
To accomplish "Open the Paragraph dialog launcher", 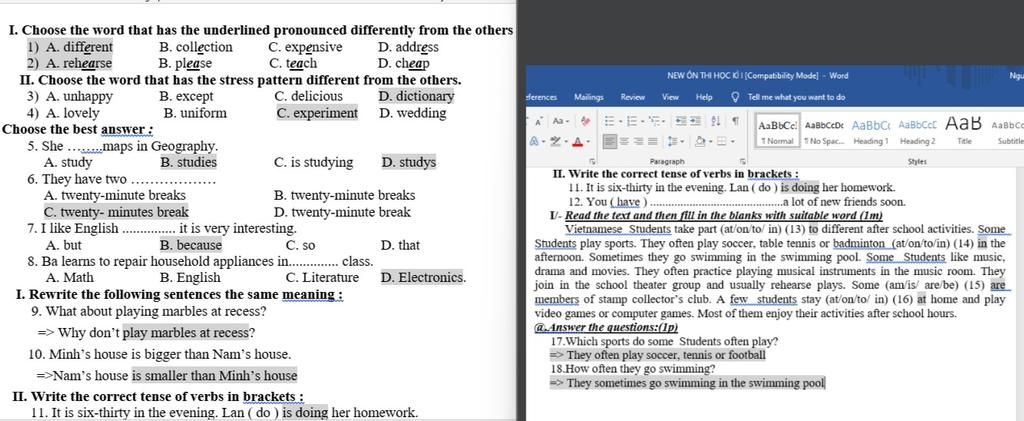I will pos(743,162).
